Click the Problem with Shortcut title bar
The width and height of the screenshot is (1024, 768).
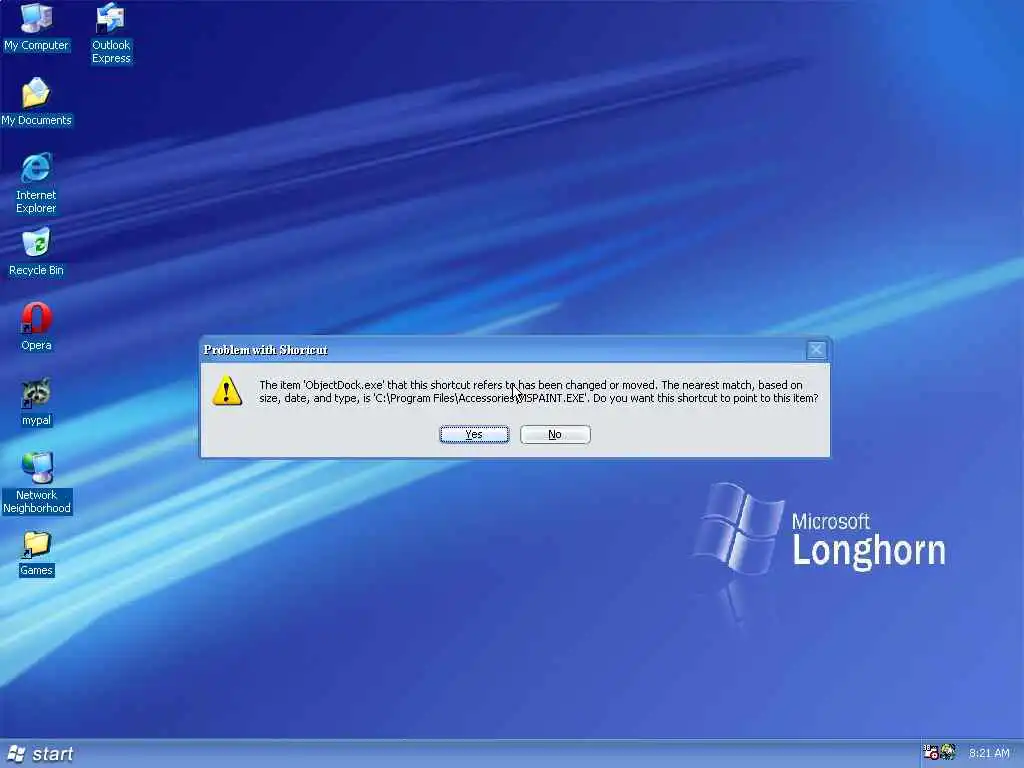(503, 350)
